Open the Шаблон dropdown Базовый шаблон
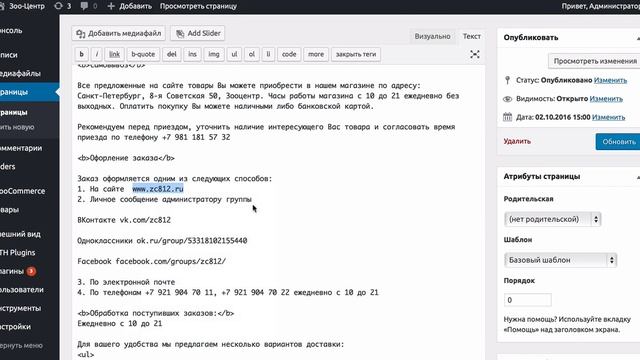Viewport: 640px width, 360px height. (x=560, y=260)
